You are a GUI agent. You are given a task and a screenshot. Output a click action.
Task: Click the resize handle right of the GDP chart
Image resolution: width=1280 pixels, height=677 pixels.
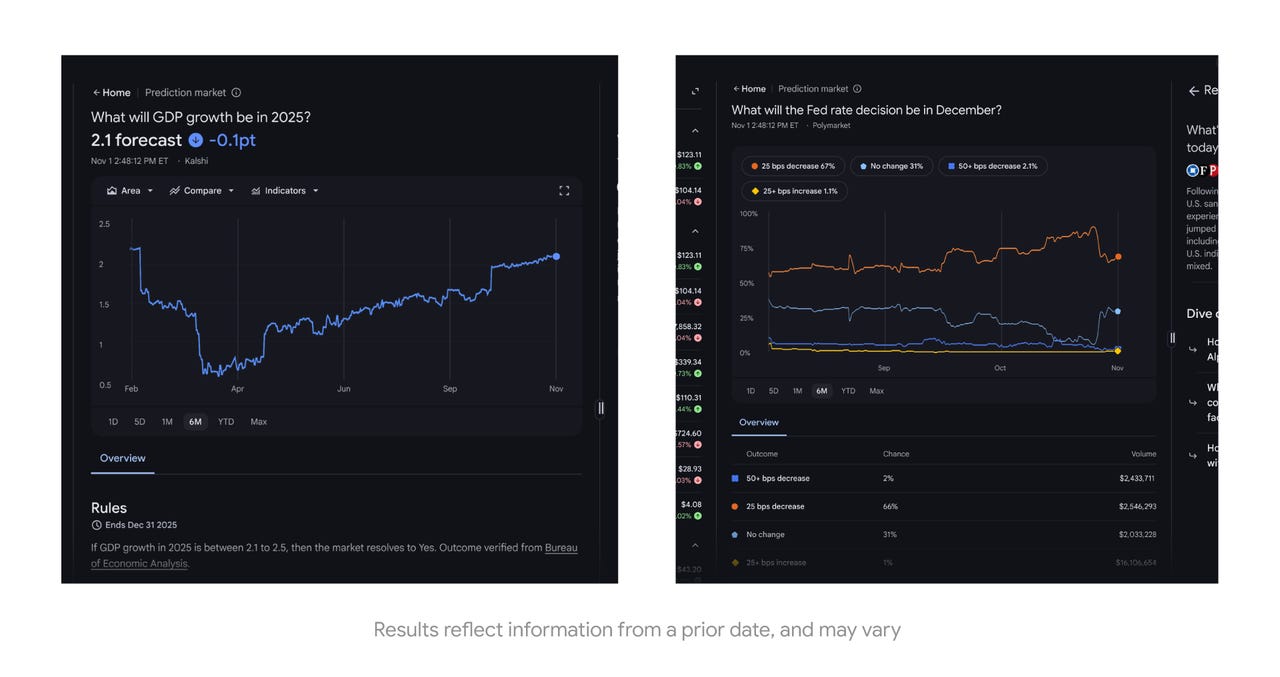(601, 408)
